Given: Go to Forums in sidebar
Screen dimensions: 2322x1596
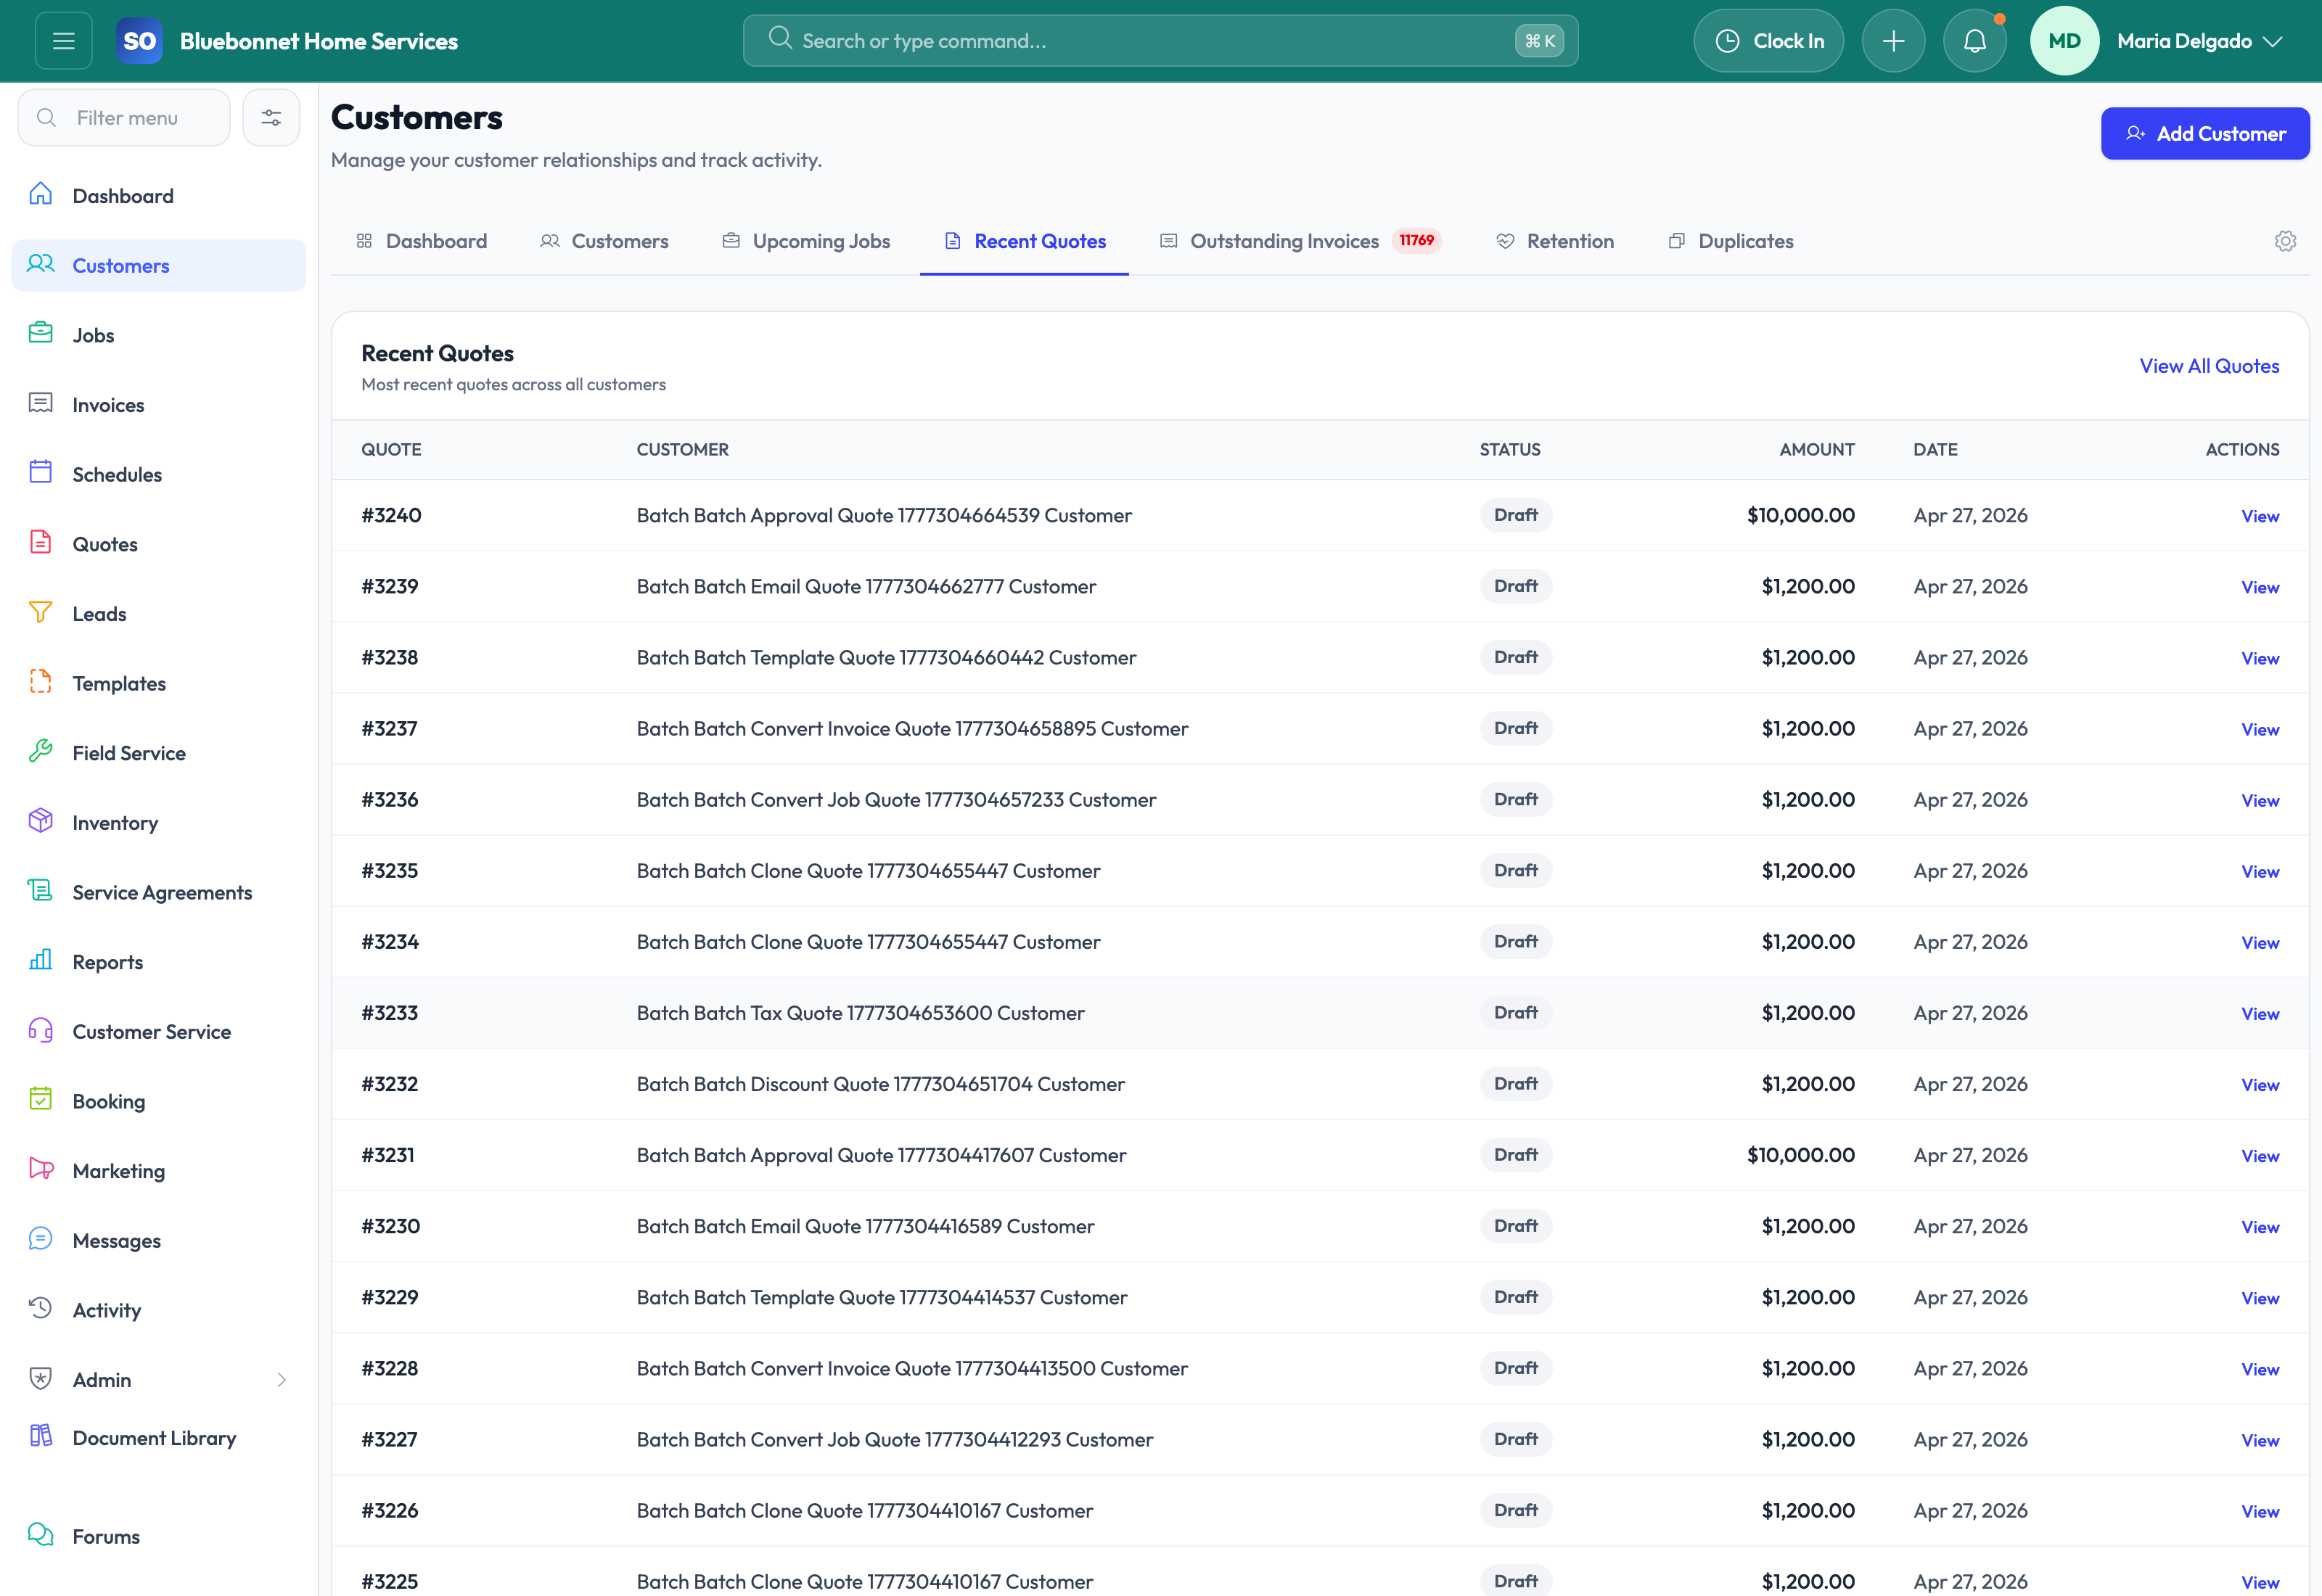Looking at the screenshot, I should (x=159, y=1536).
